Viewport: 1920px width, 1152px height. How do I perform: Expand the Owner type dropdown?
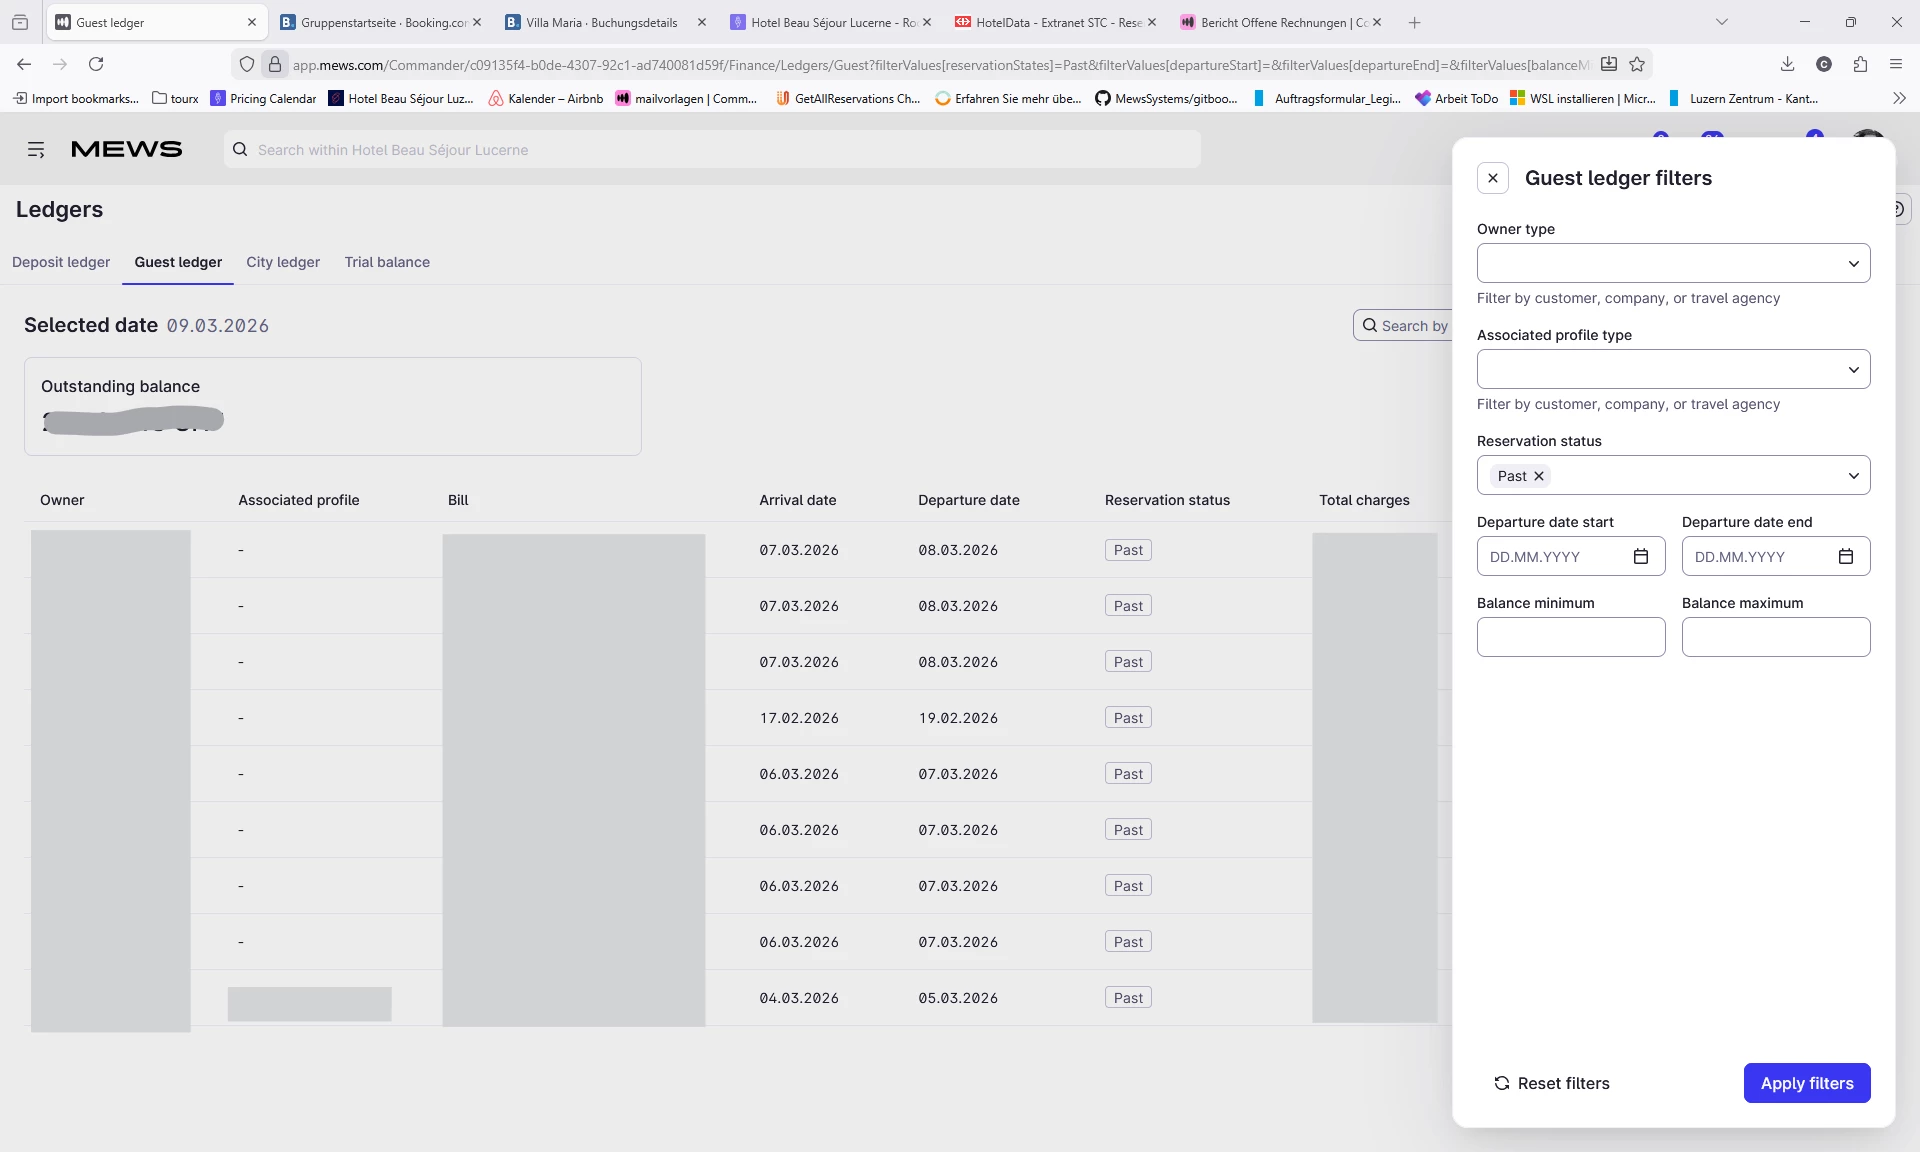pos(1673,263)
